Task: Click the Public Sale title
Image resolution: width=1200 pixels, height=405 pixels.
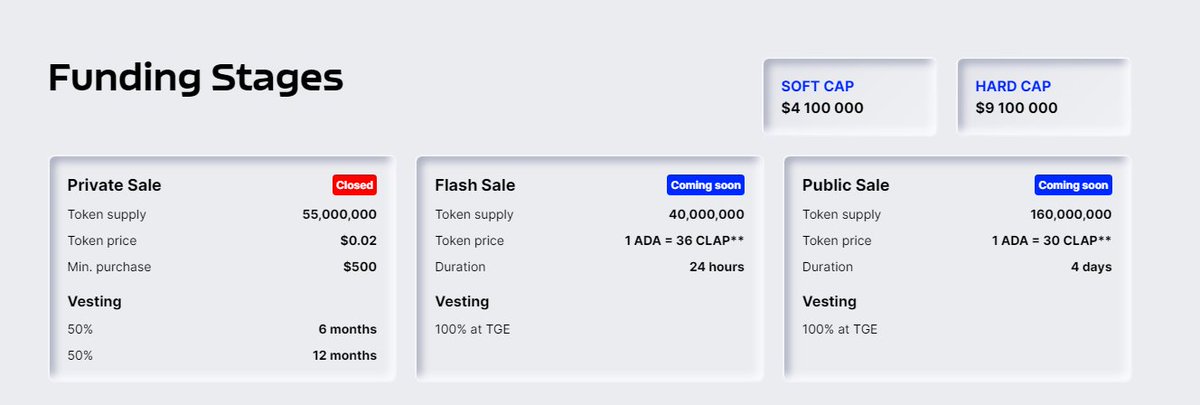Action: point(845,185)
